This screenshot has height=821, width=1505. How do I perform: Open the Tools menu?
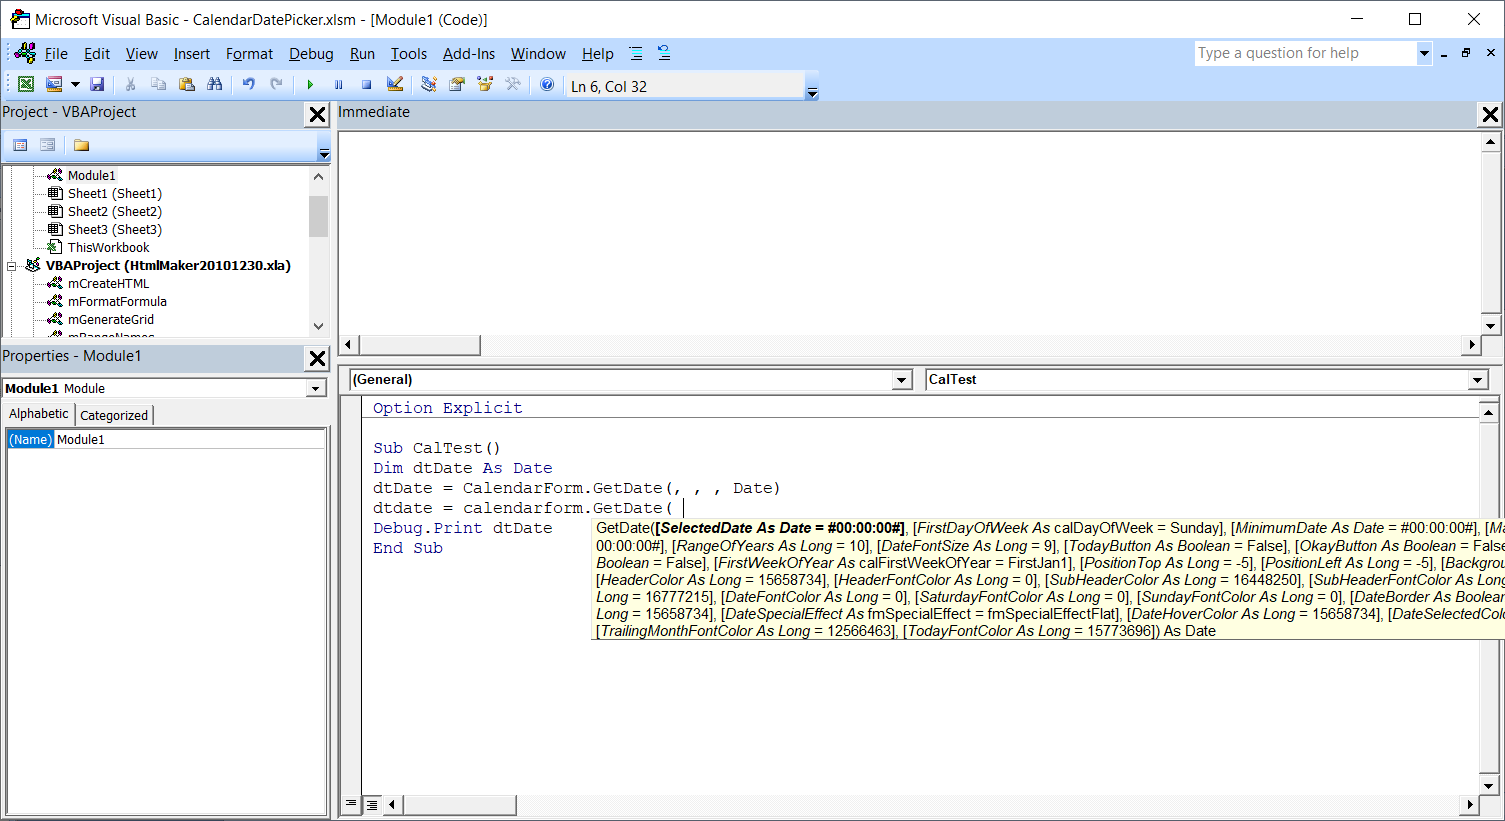pyautogui.click(x=408, y=54)
